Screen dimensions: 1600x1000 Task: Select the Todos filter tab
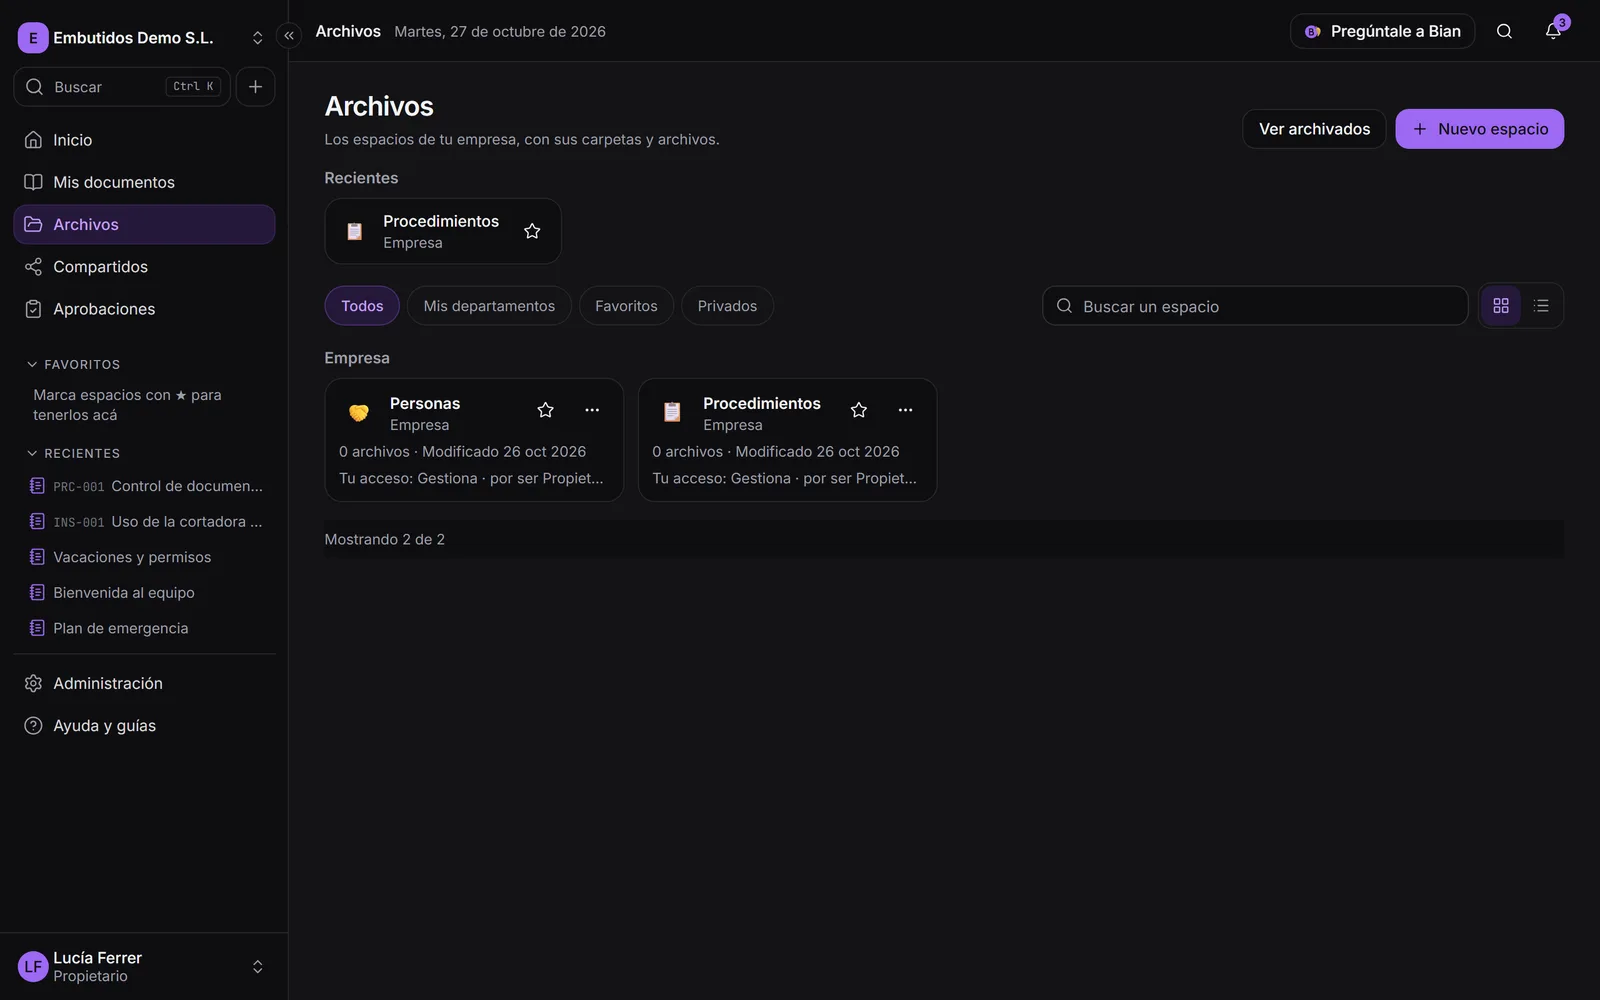click(x=362, y=306)
